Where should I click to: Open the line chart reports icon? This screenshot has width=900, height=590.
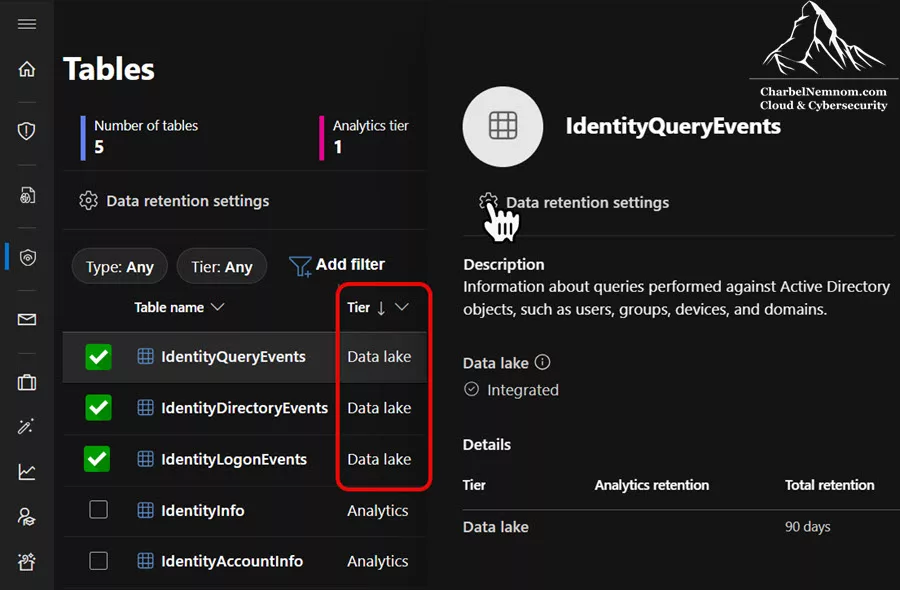[27, 472]
